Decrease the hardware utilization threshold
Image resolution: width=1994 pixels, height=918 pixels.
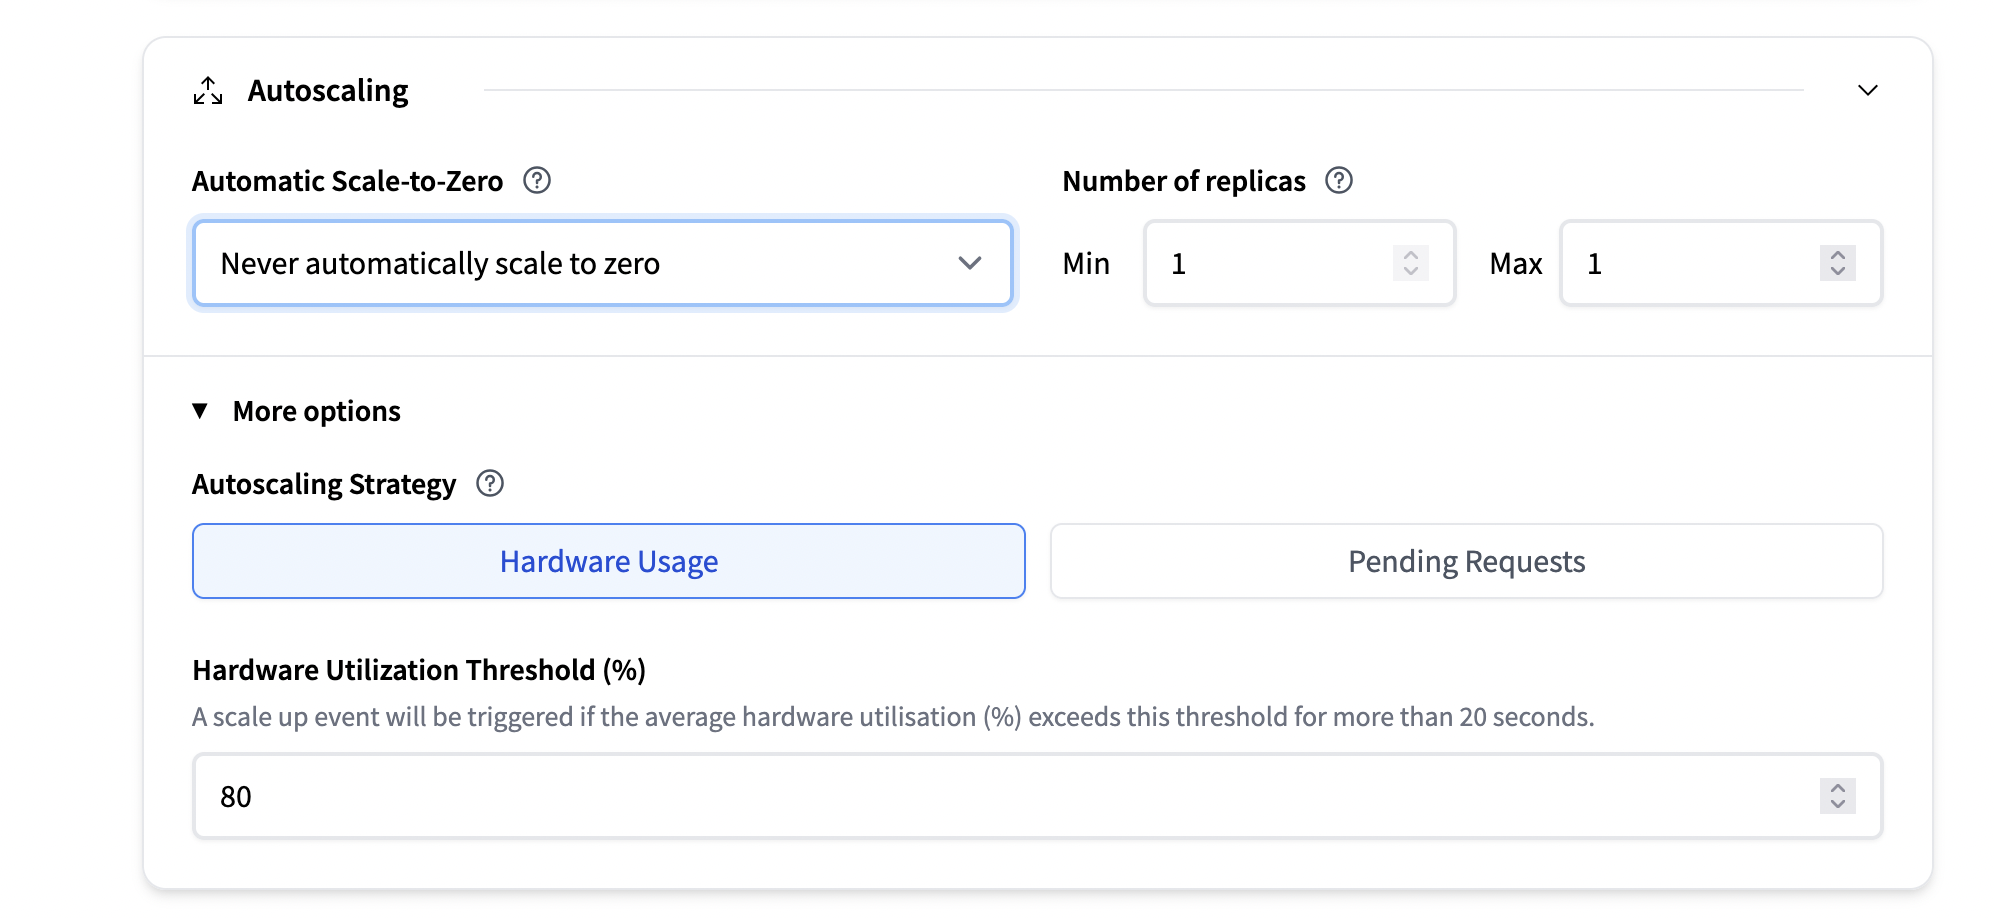[x=1837, y=805]
